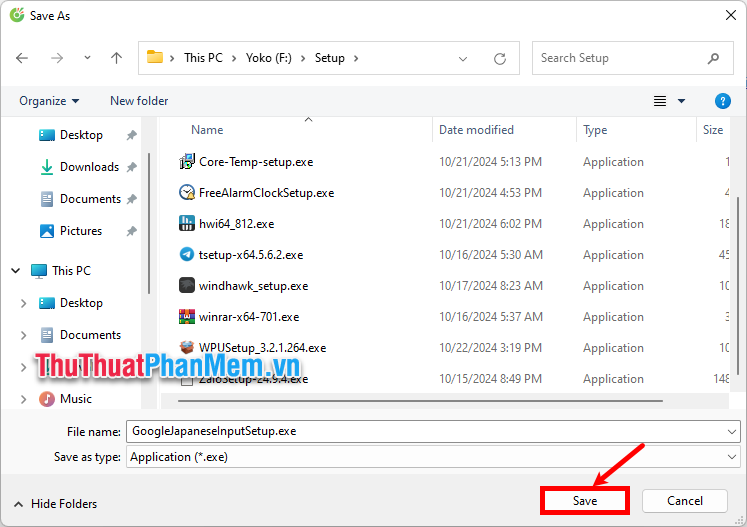Expand the Music tree node
The image size is (747, 527).
[x=23, y=399]
